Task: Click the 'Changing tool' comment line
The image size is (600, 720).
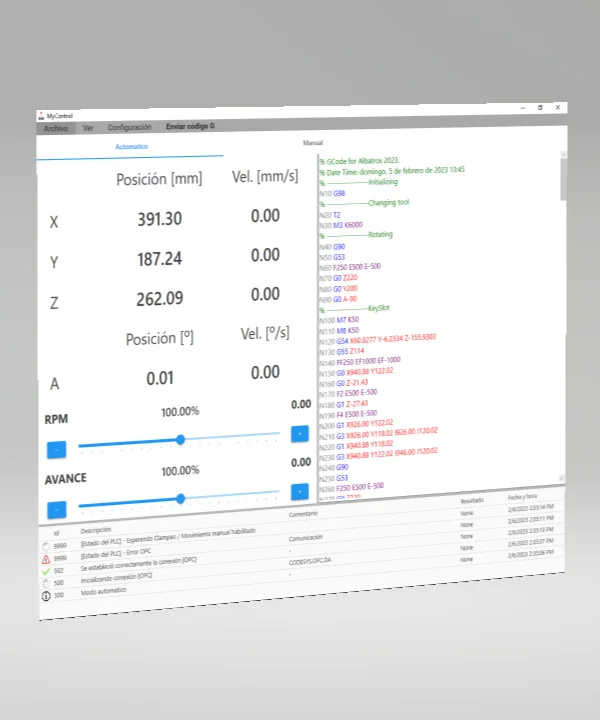Action: point(364,203)
